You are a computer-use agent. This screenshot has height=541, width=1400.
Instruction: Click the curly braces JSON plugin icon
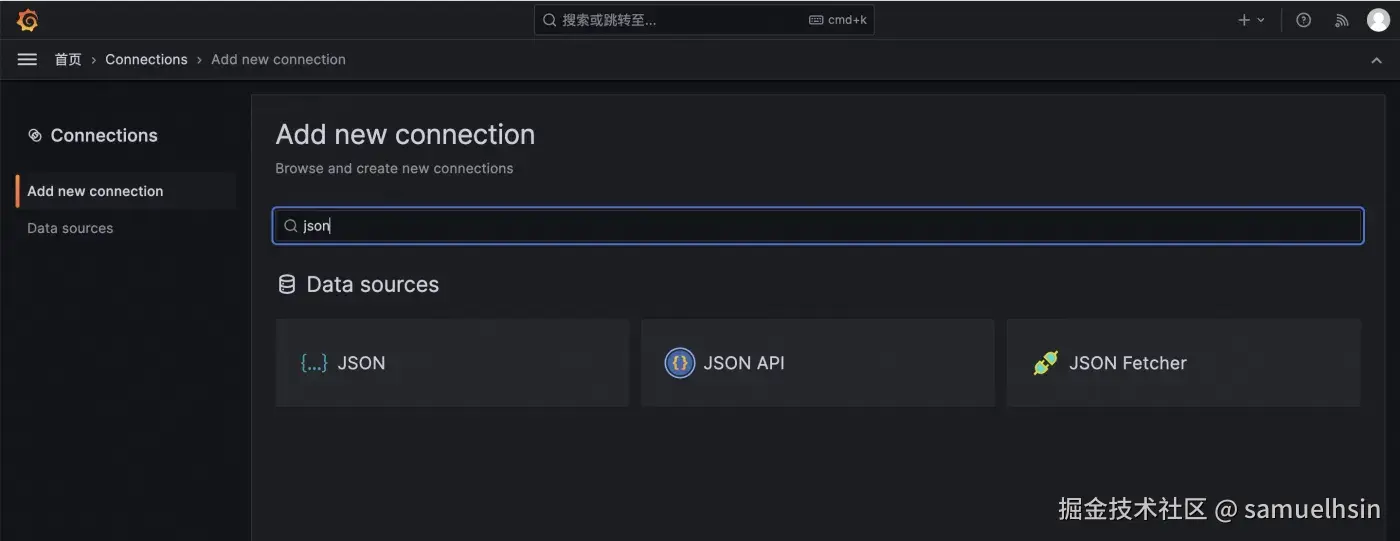[314, 363]
